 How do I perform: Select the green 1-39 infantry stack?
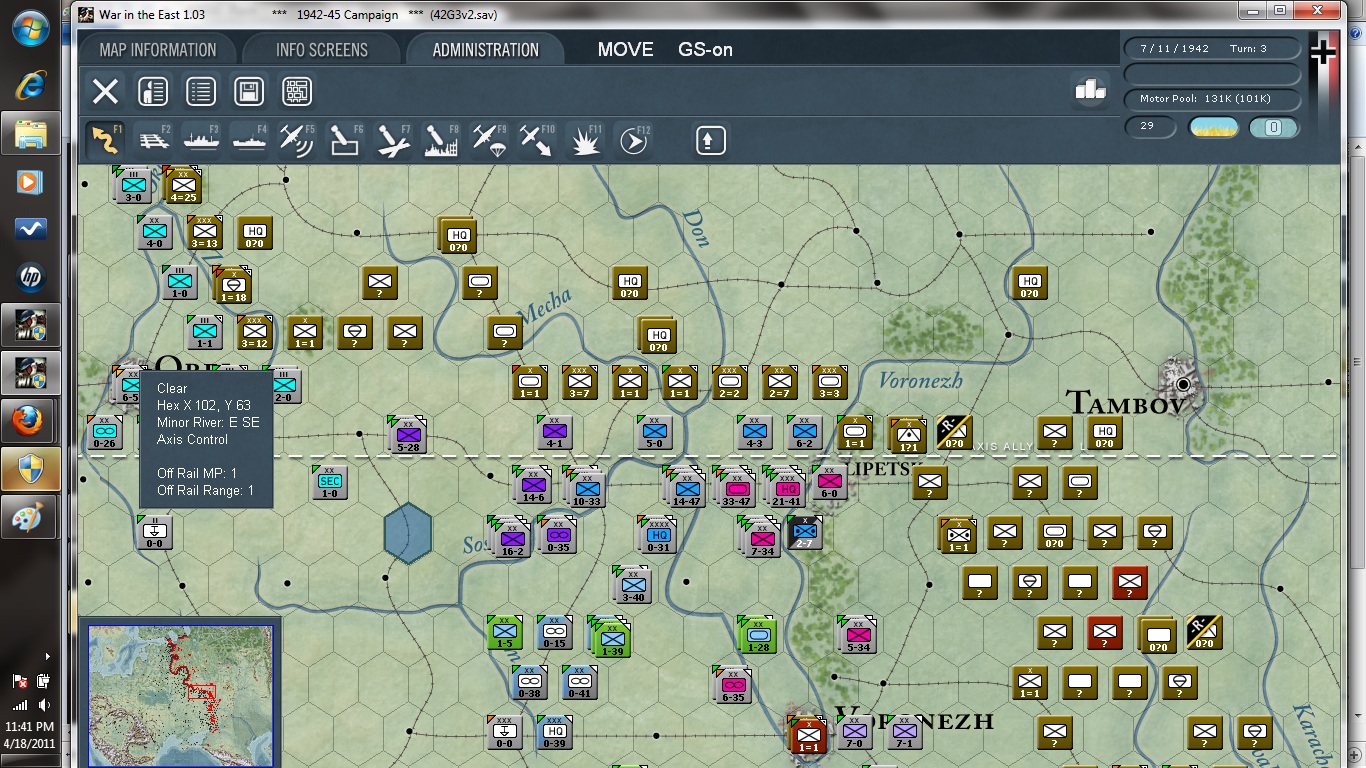[x=609, y=637]
